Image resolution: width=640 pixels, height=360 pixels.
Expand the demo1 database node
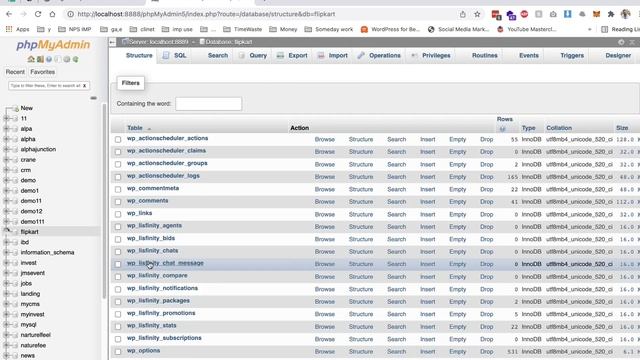(x=6, y=191)
